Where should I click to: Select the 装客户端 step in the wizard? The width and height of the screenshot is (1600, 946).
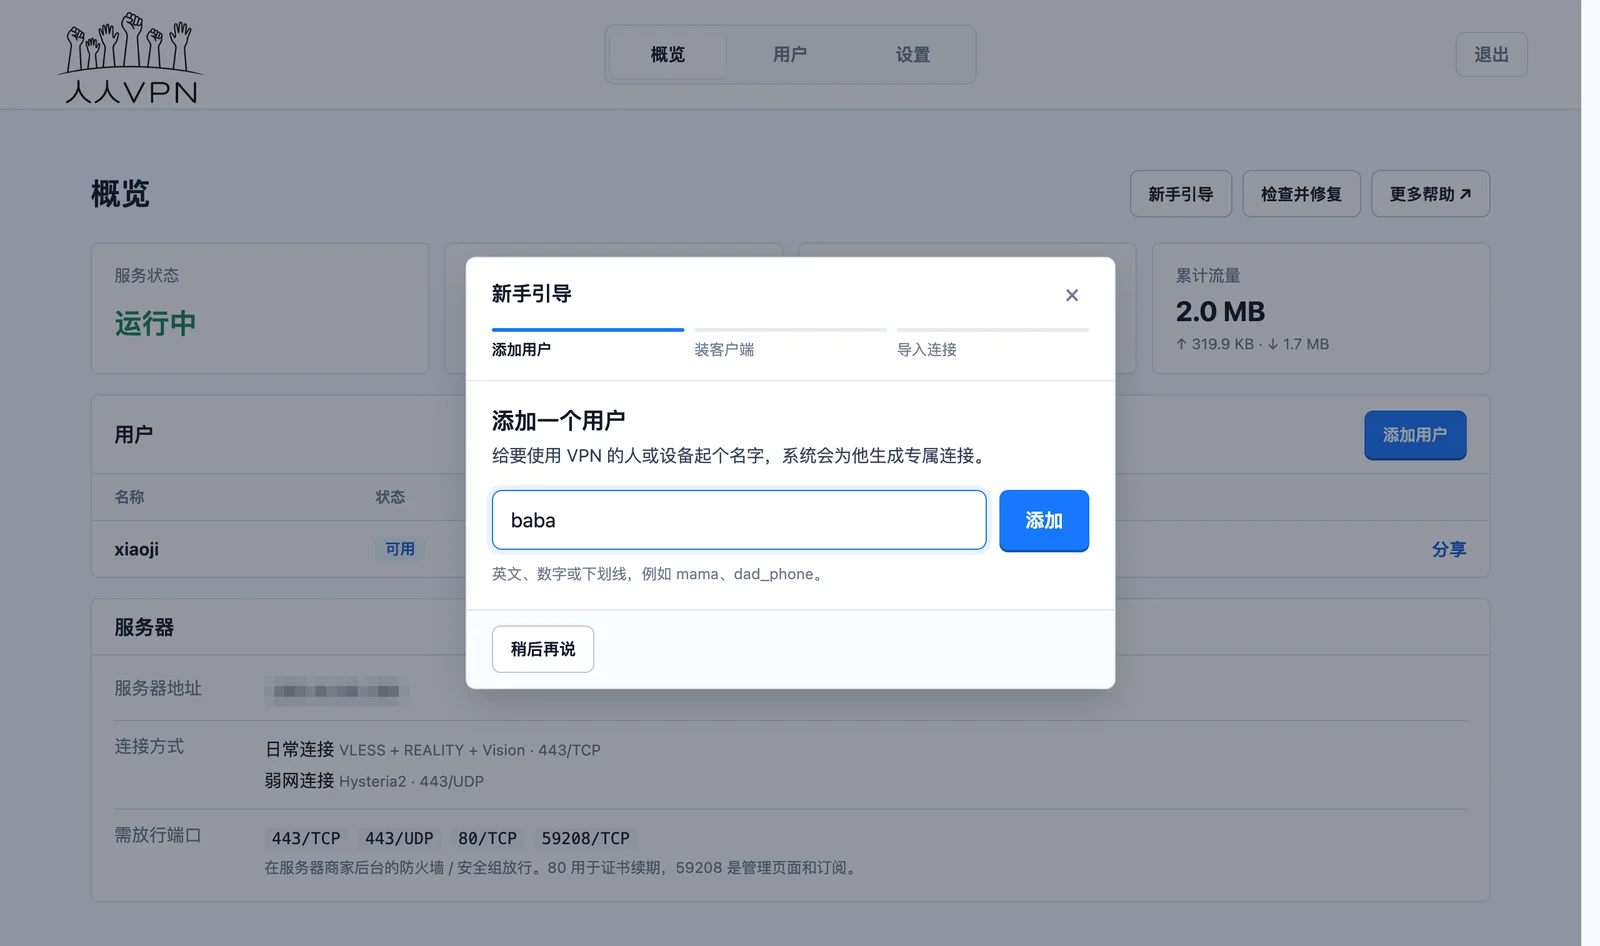790,343
